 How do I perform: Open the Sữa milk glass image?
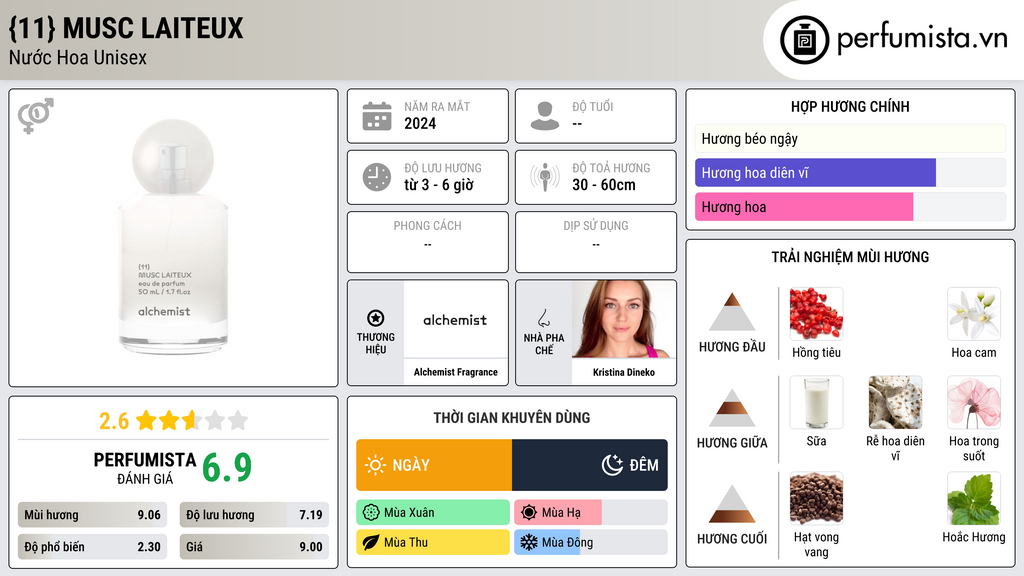[816, 402]
